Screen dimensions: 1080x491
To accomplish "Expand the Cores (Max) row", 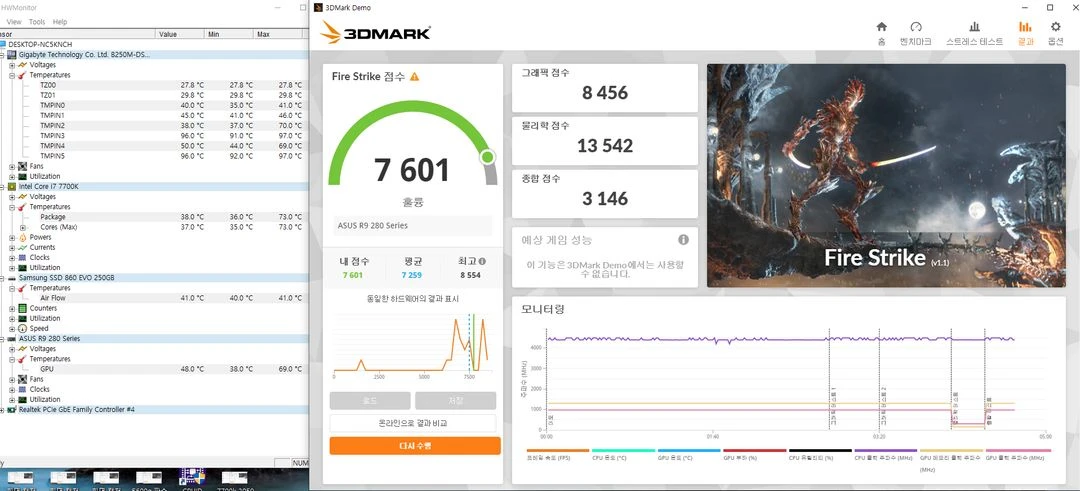I will pos(23,227).
